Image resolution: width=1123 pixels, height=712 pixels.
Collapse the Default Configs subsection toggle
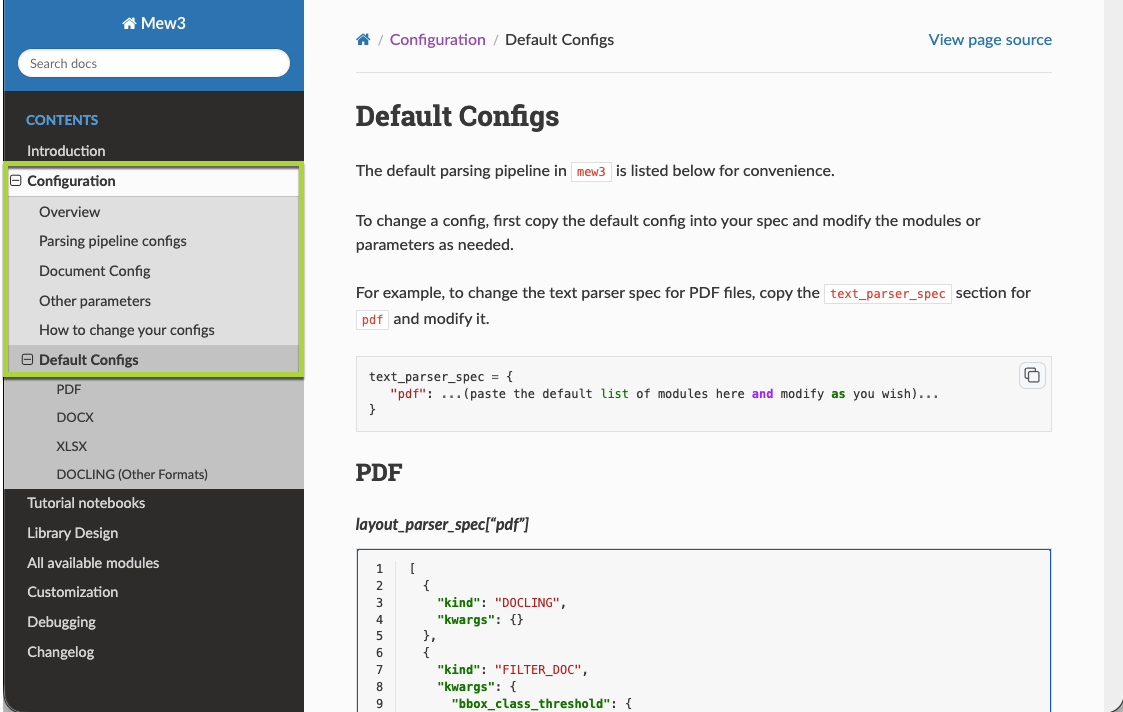tap(28, 360)
